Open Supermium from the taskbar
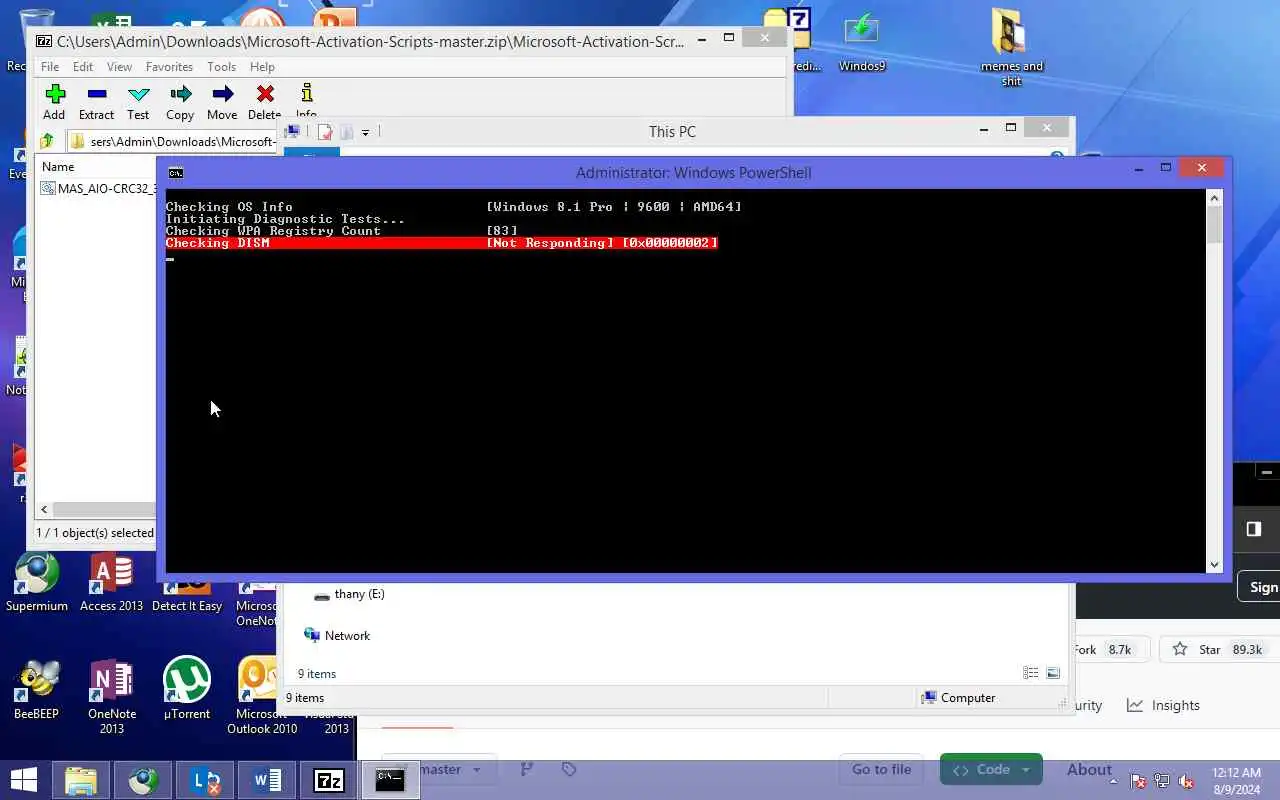Image resolution: width=1280 pixels, height=800 pixels. [143, 780]
